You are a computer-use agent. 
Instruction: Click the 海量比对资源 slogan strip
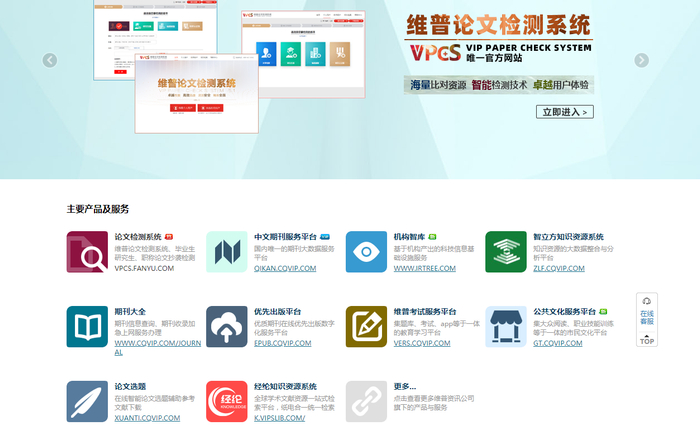click(499, 85)
